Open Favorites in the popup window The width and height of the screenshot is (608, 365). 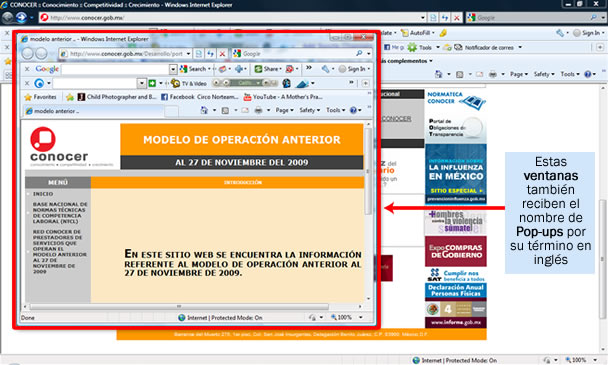(40, 97)
